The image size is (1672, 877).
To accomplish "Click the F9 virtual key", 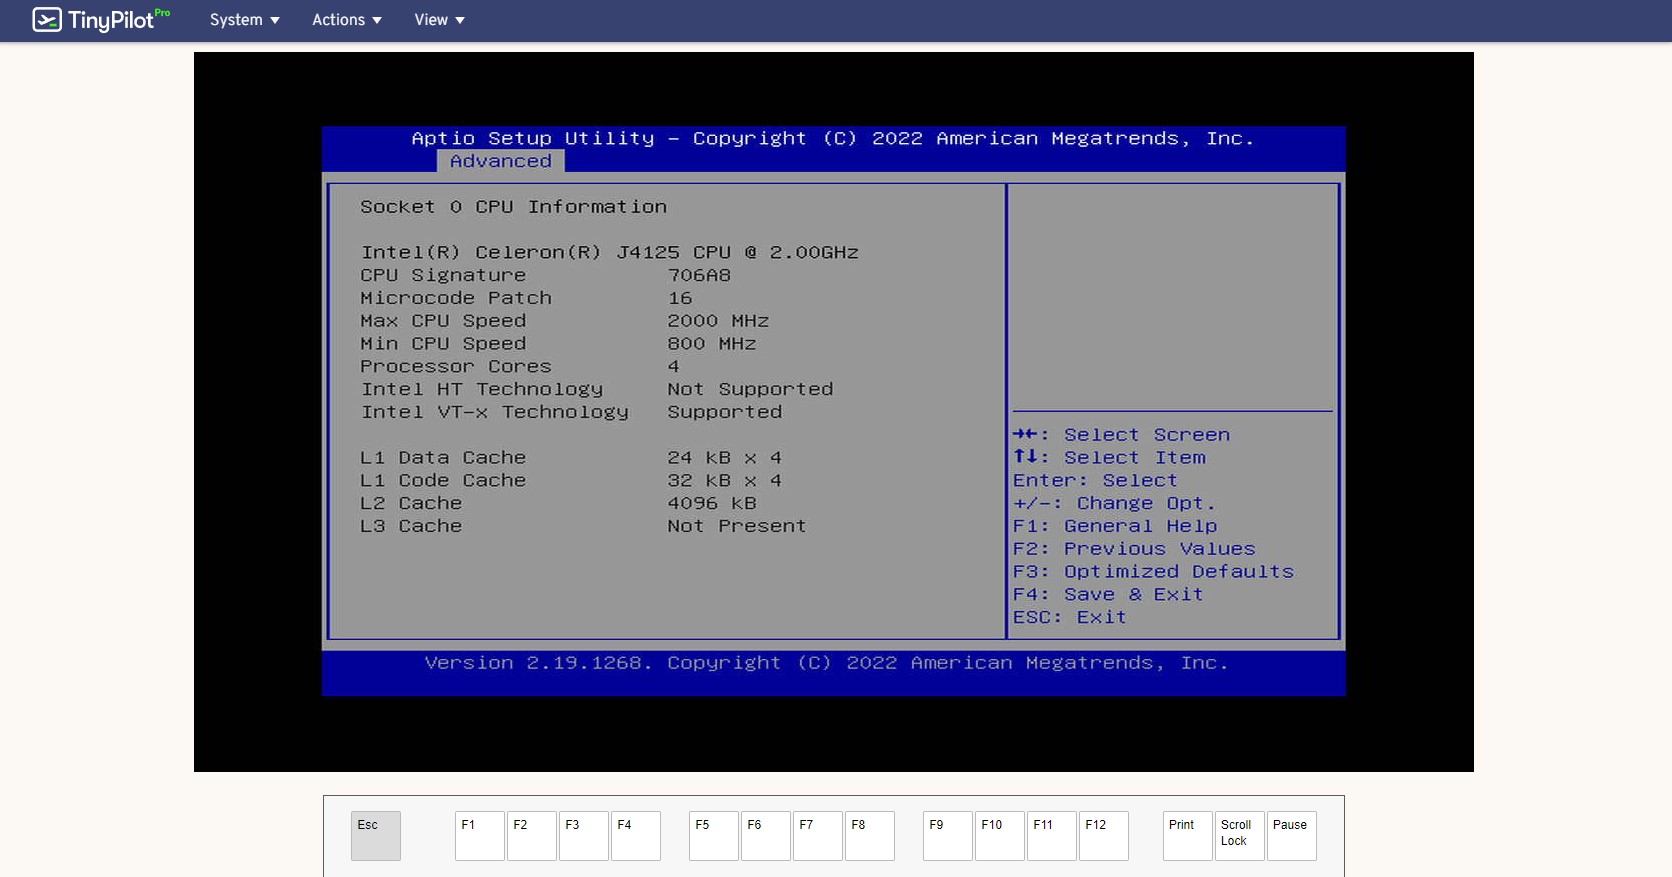I will point(947,835).
